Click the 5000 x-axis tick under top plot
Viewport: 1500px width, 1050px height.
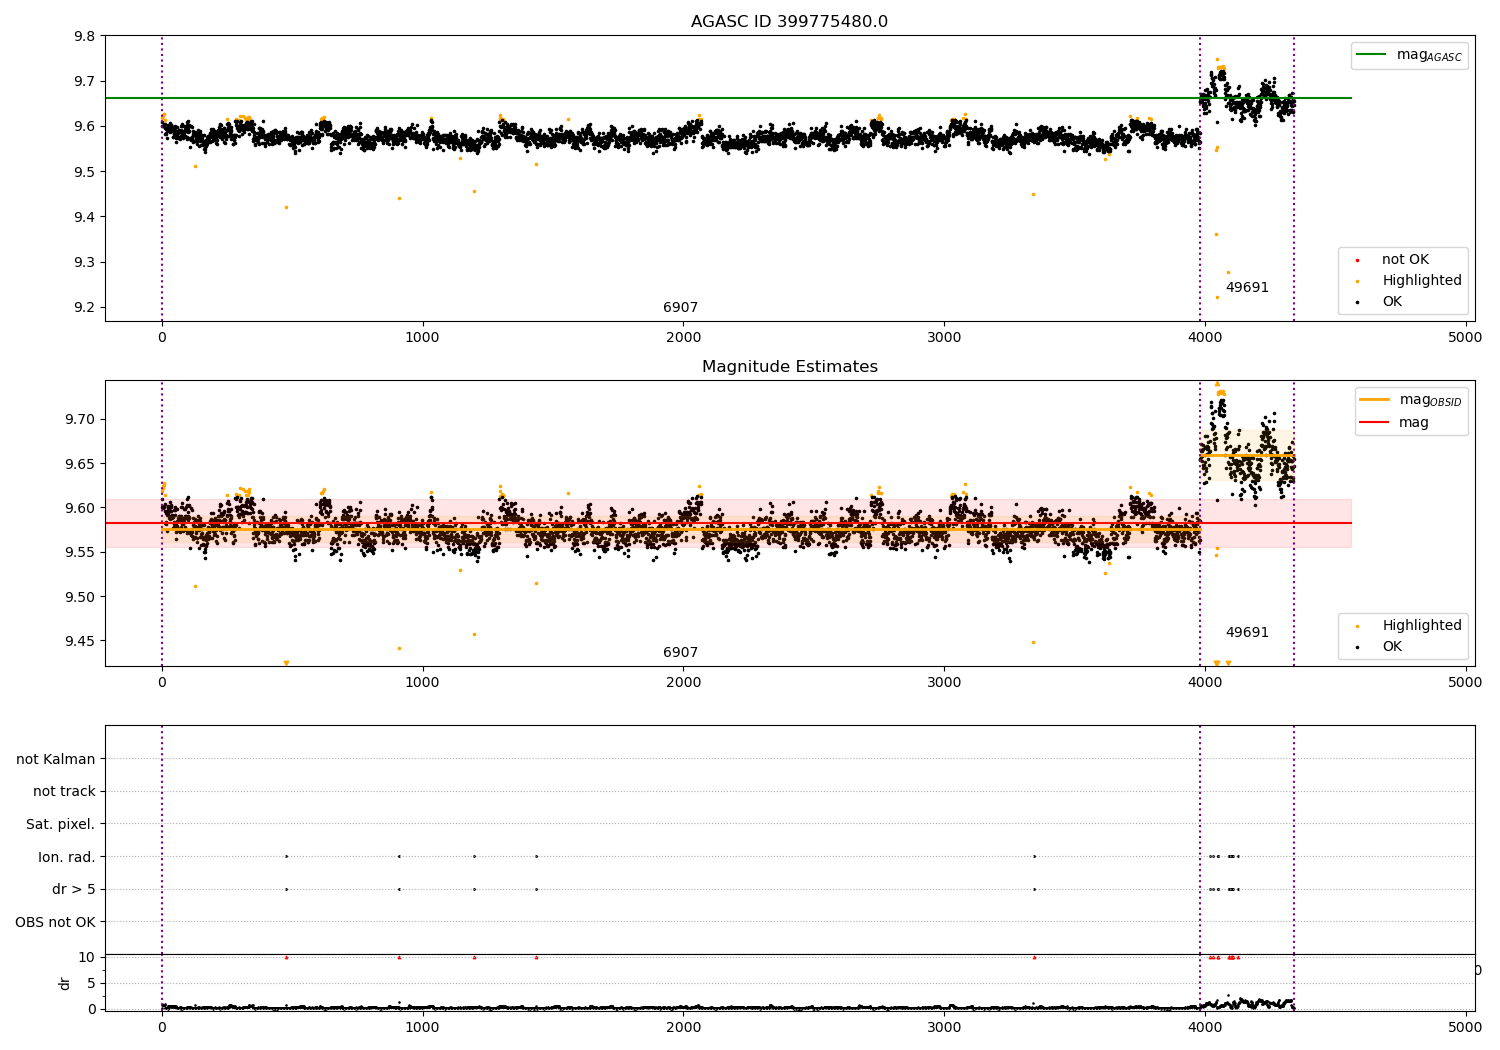1466,338
